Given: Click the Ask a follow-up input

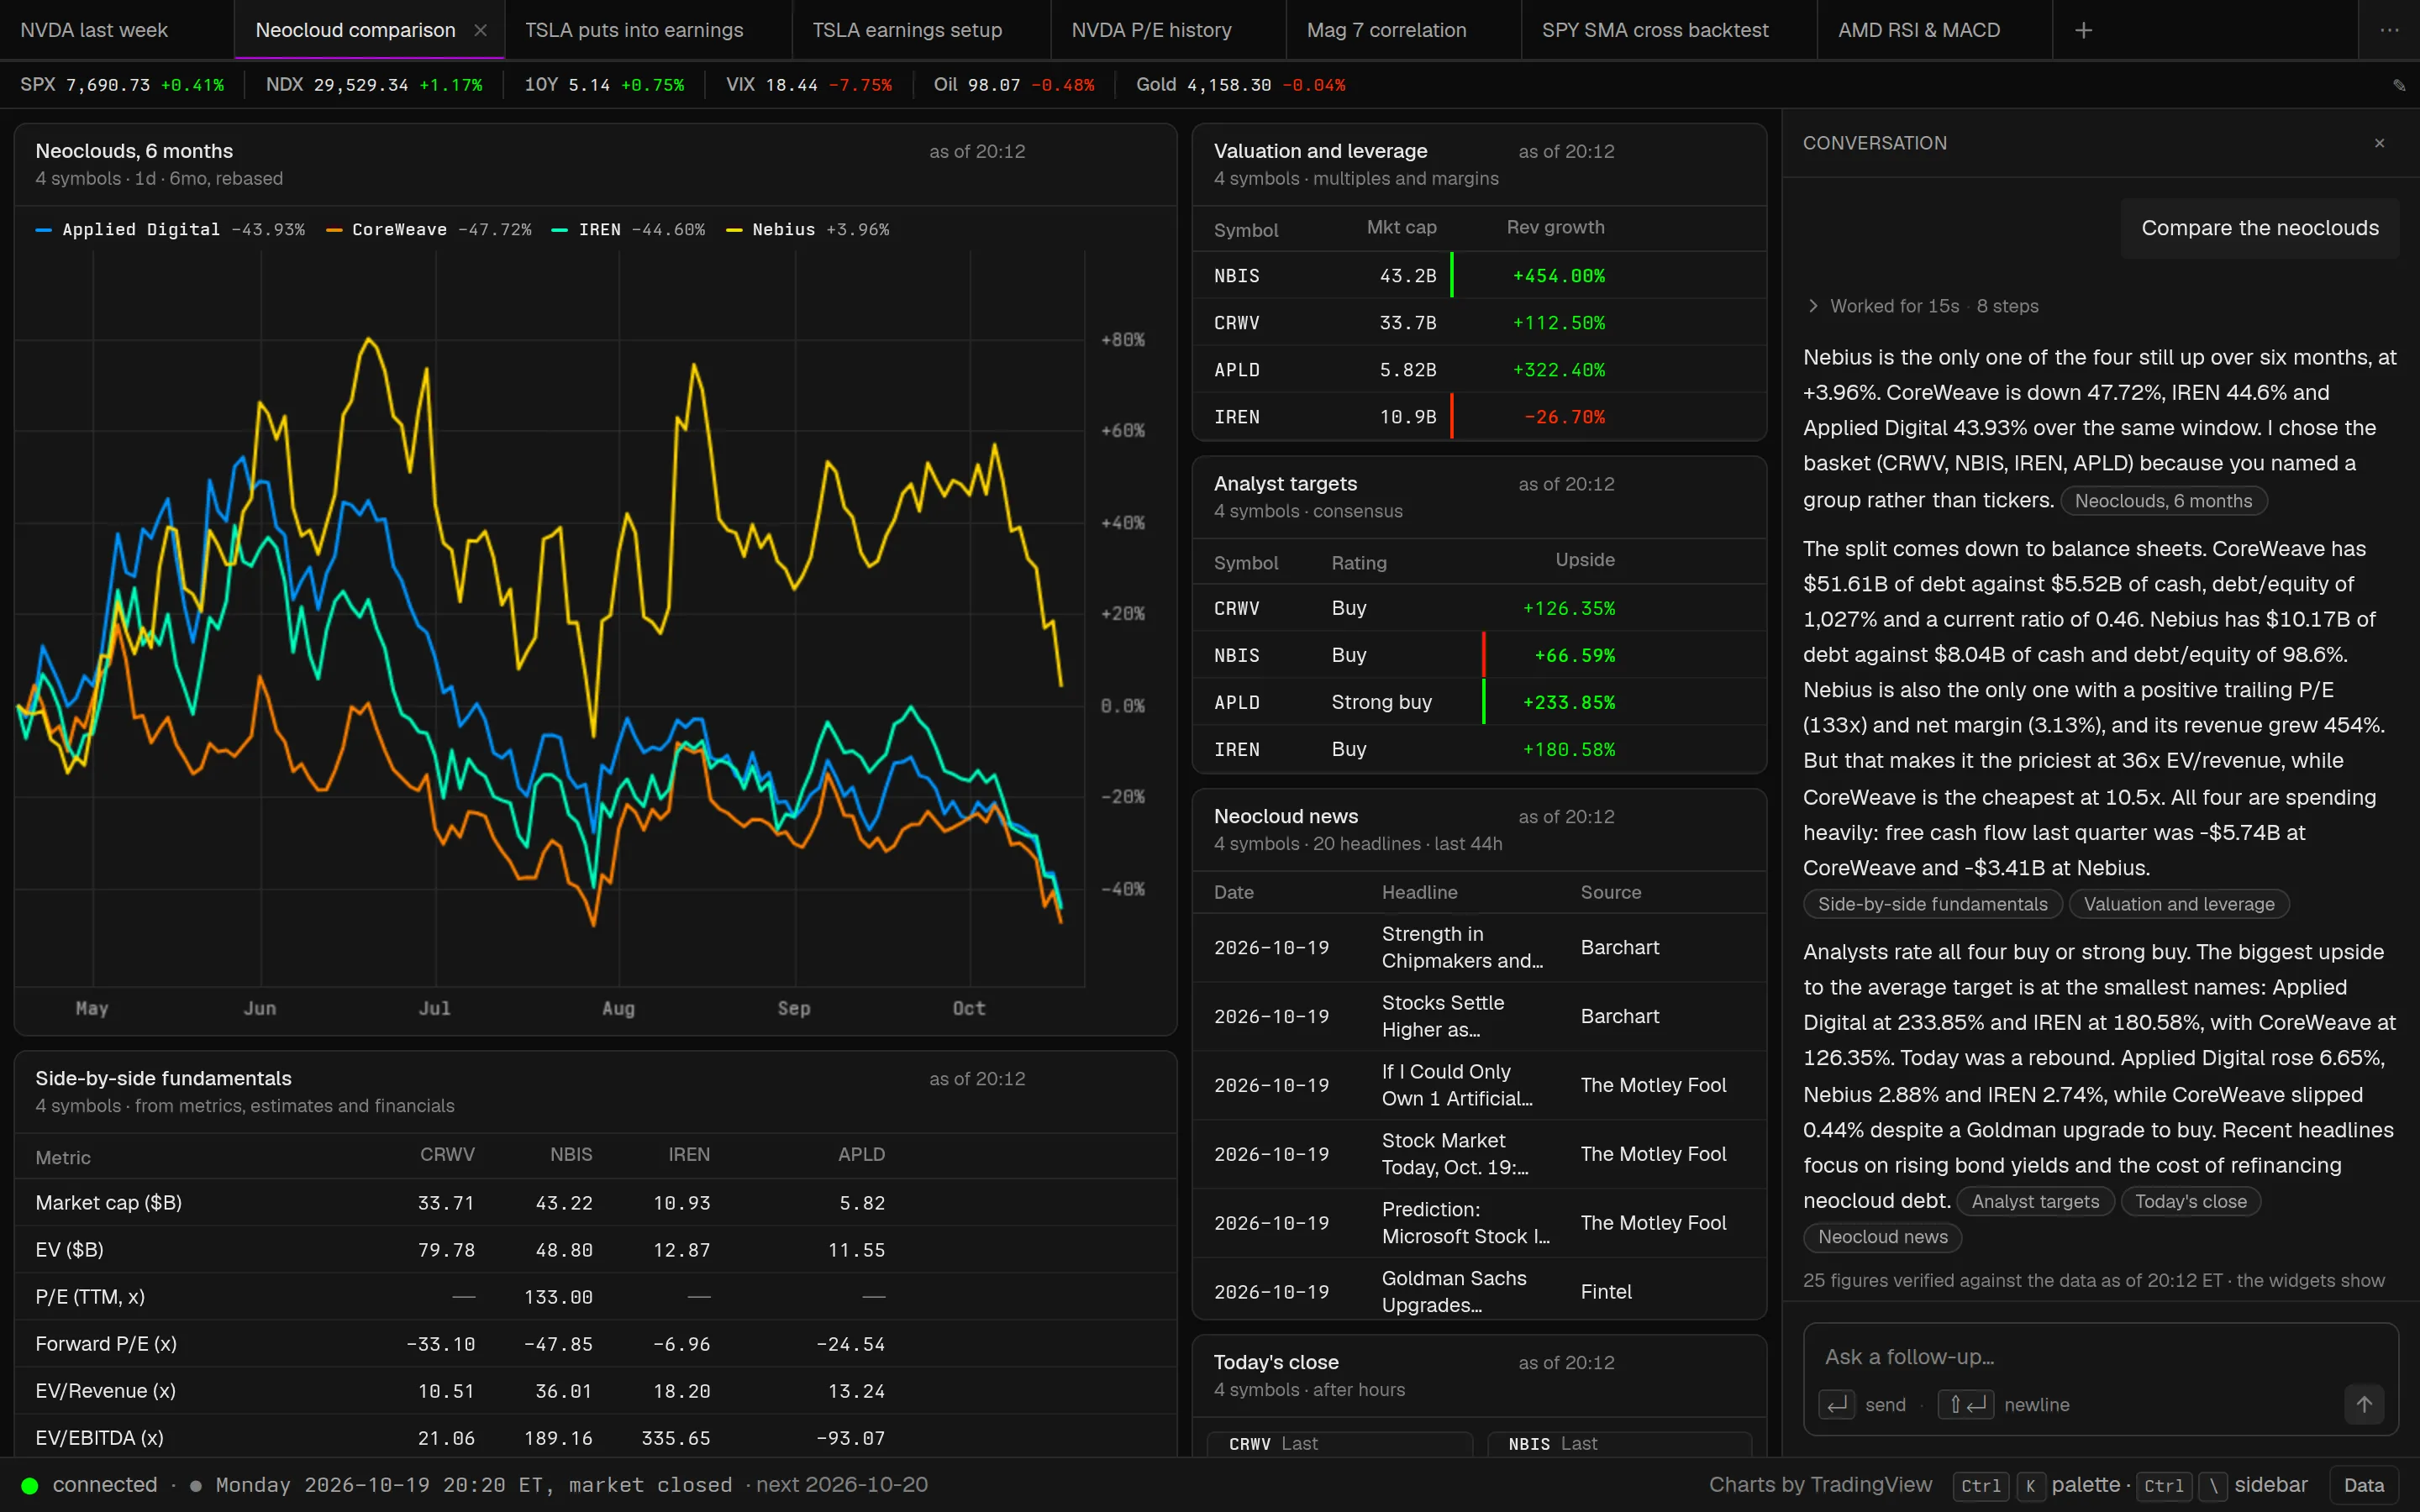Looking at the screenshot, I should pos(2100,1357).
